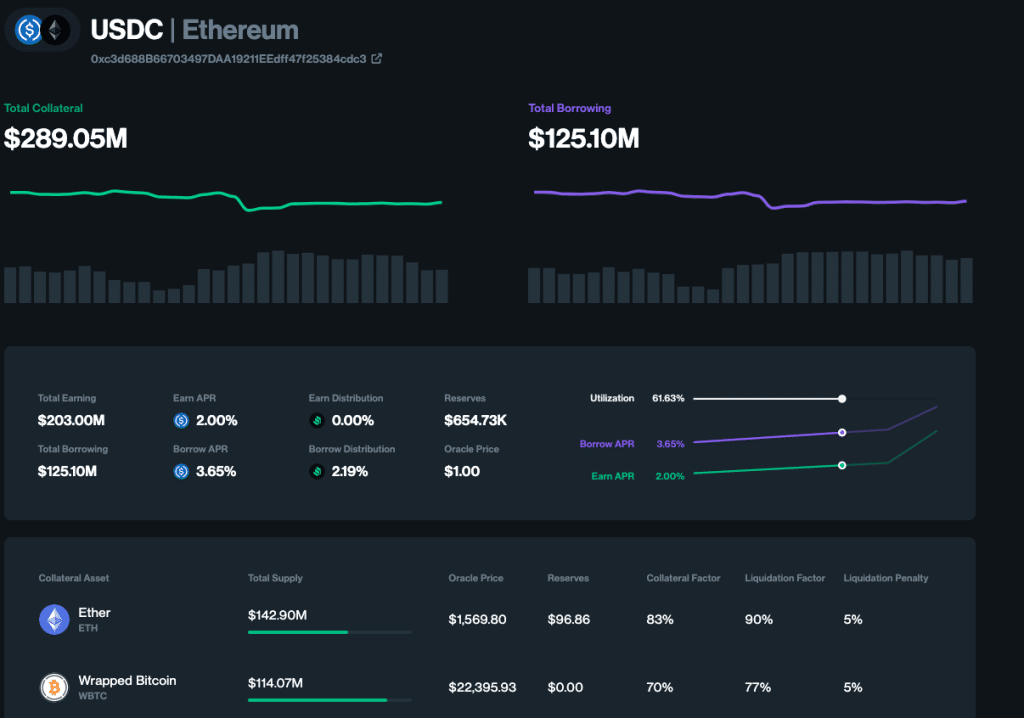Click the $203.00M total earning value
The height and width of the screenshot is (718, 1024).
[71, 421]
